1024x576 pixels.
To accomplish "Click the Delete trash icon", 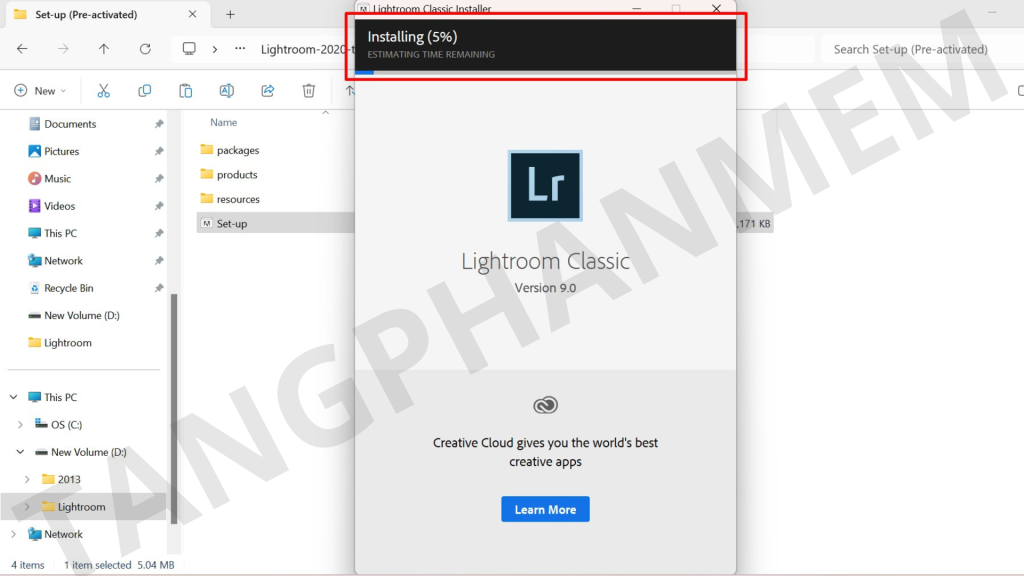I will click(309, 91).
